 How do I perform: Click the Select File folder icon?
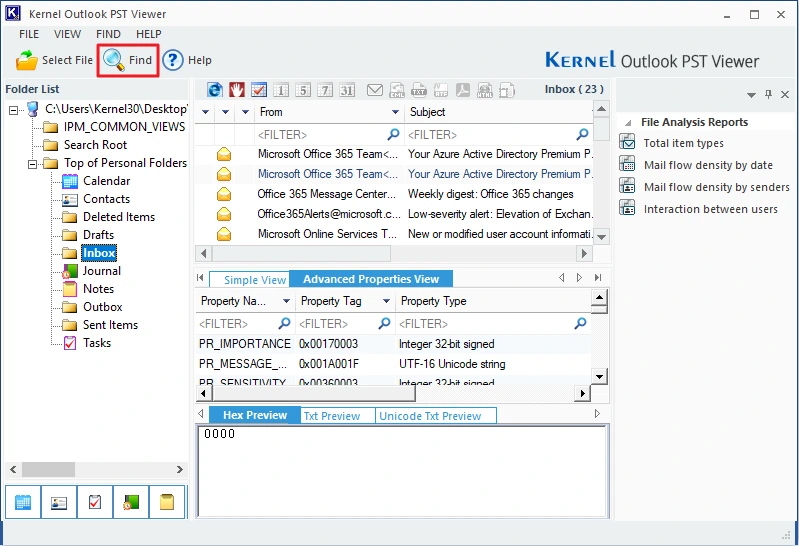(26, 60)
